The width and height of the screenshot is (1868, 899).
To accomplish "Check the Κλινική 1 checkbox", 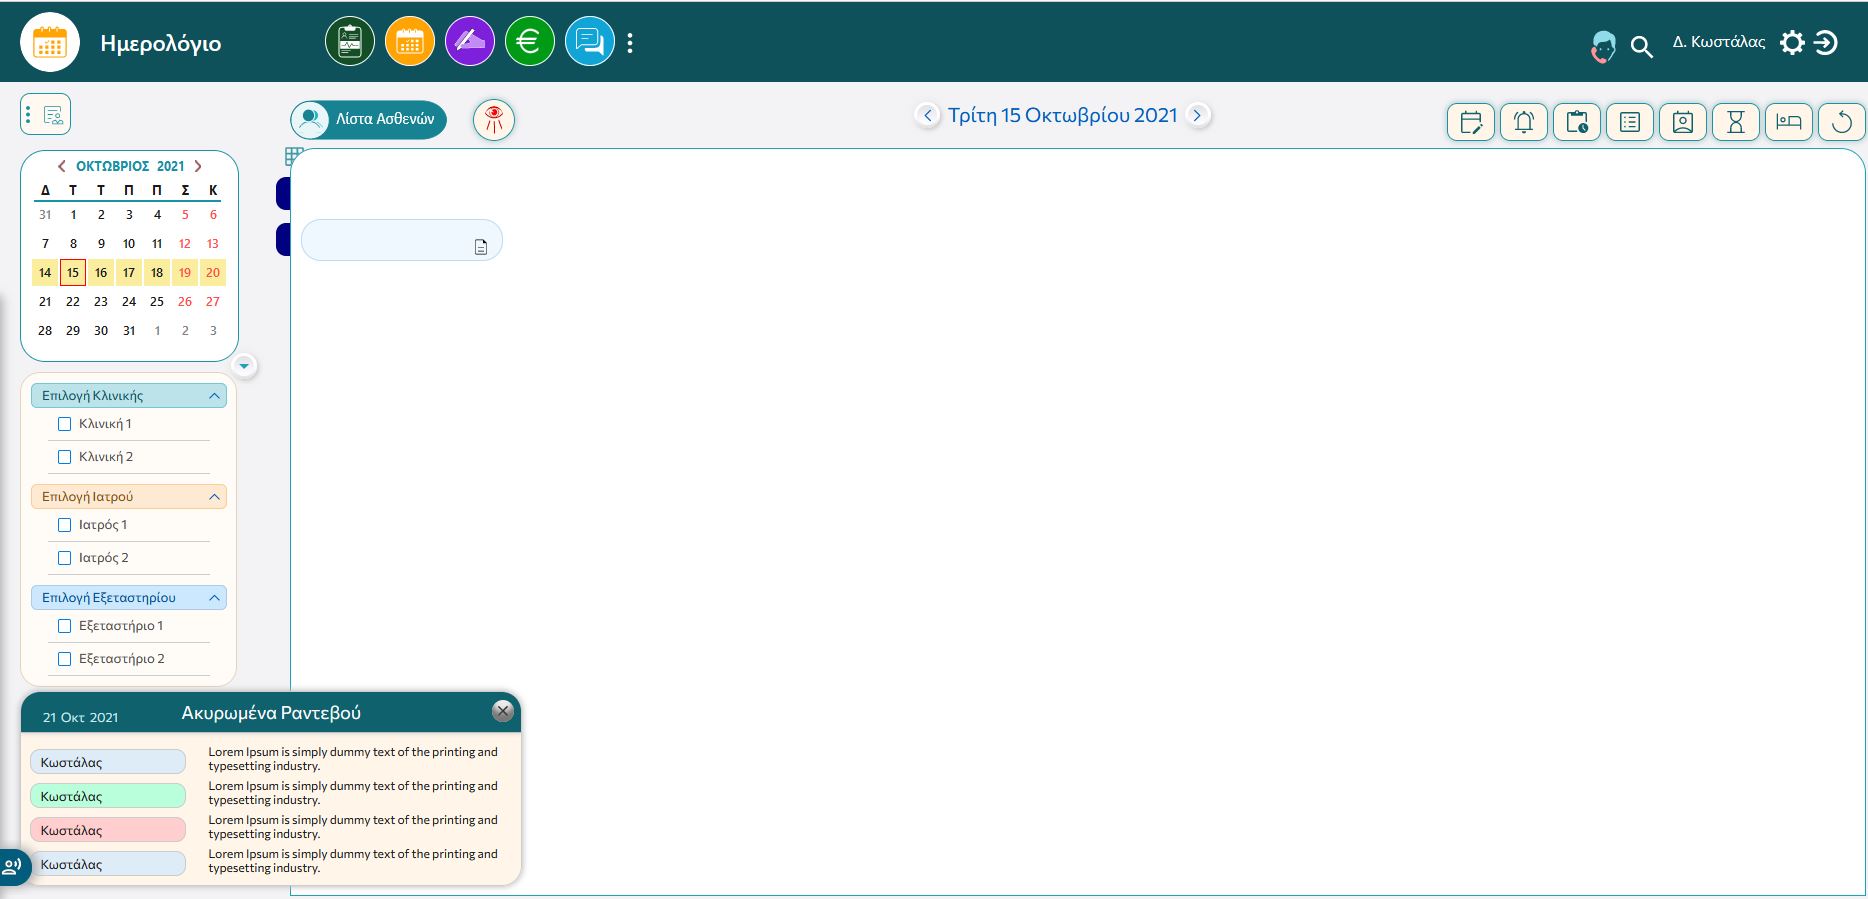I will point(65,424).
